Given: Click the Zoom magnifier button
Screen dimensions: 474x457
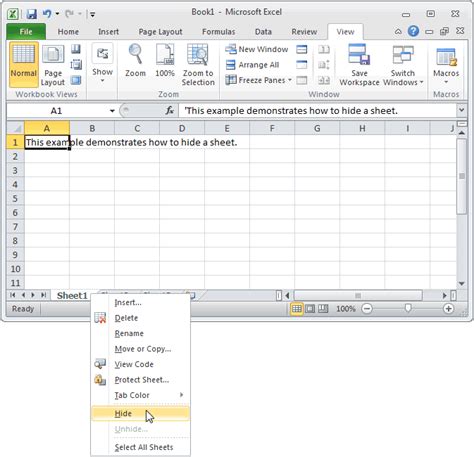Looking at the screenshot, I should [135, 61].
